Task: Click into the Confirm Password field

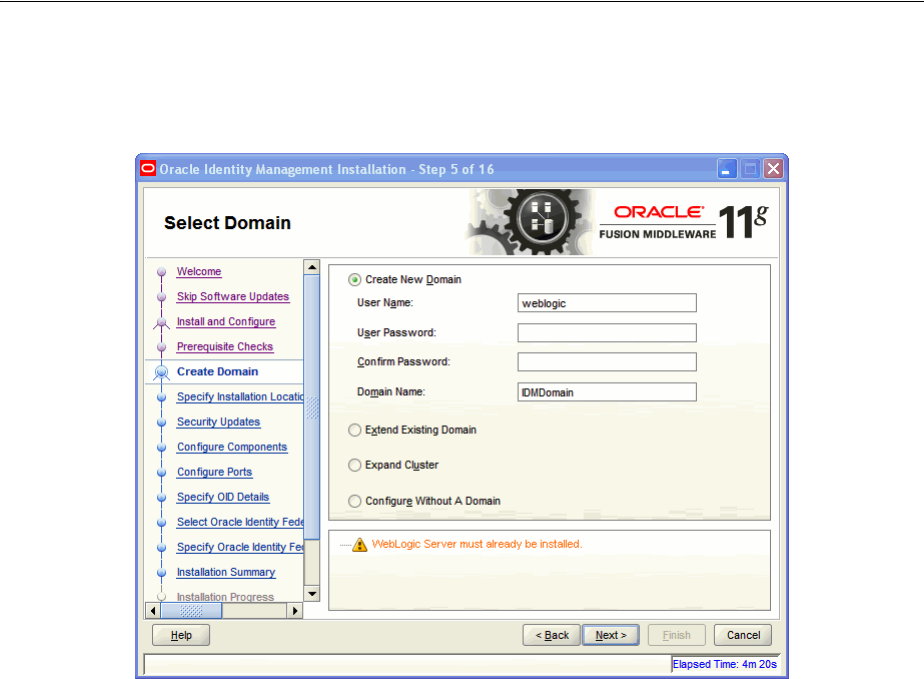Action: click(607, 362)
